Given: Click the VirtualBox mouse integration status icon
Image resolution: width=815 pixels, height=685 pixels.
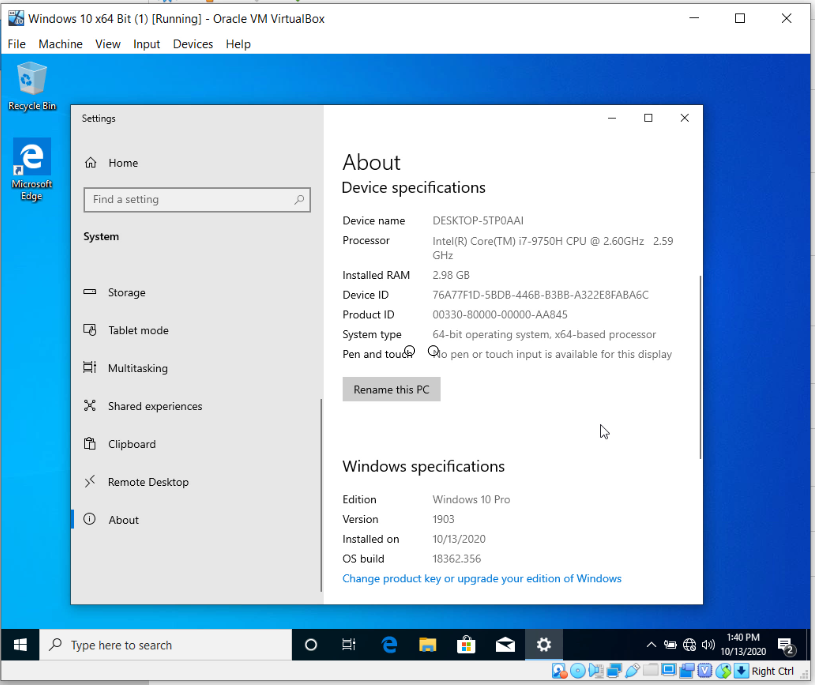Looking at the screenshot, I should click(x=723, y=671).
